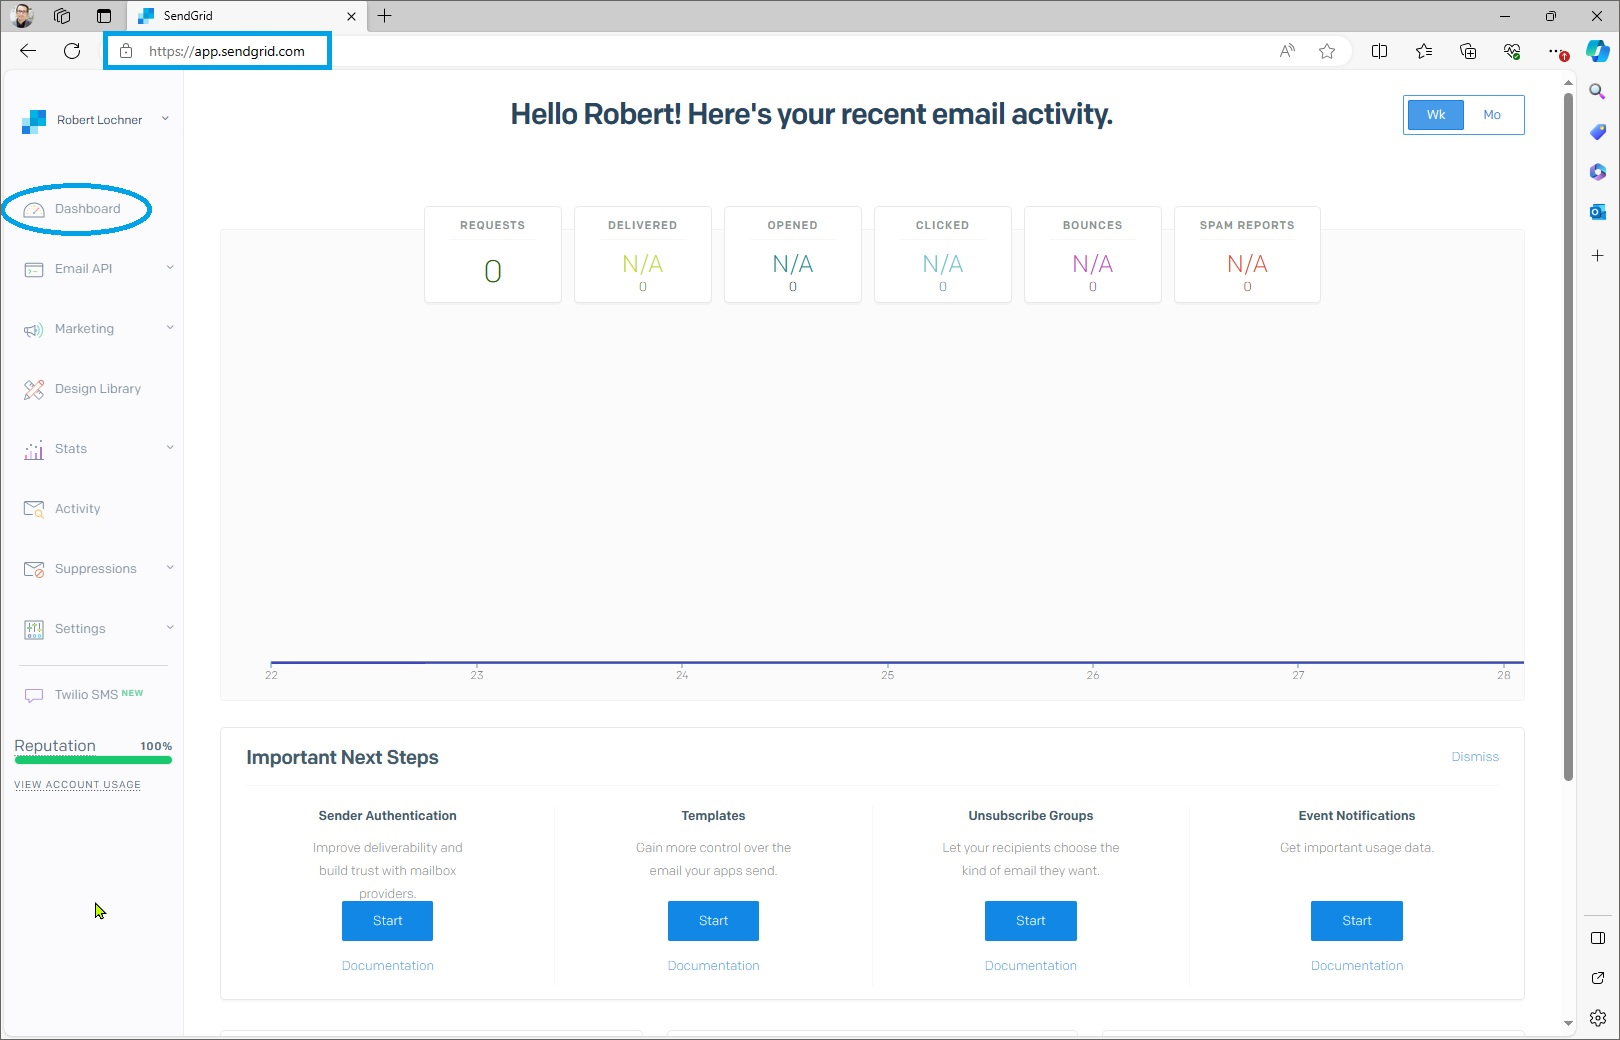Screen dimensions: 1620x1040
Task: Click the browser profile avatar
Action: [22, 16]
